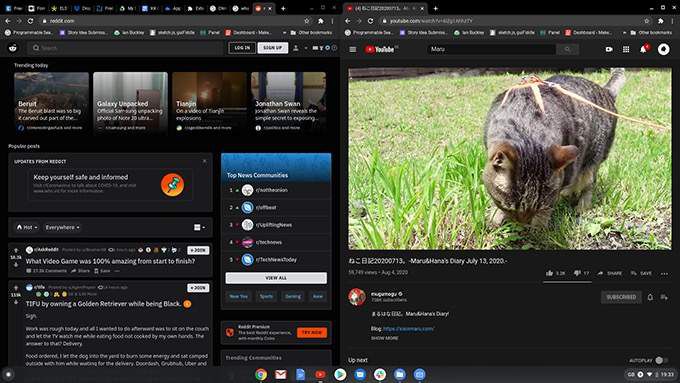The height and width of the screenshot is (383, 680).
Task: Bookmark reddit.com with the star icon
Action: tap(307, 21)
